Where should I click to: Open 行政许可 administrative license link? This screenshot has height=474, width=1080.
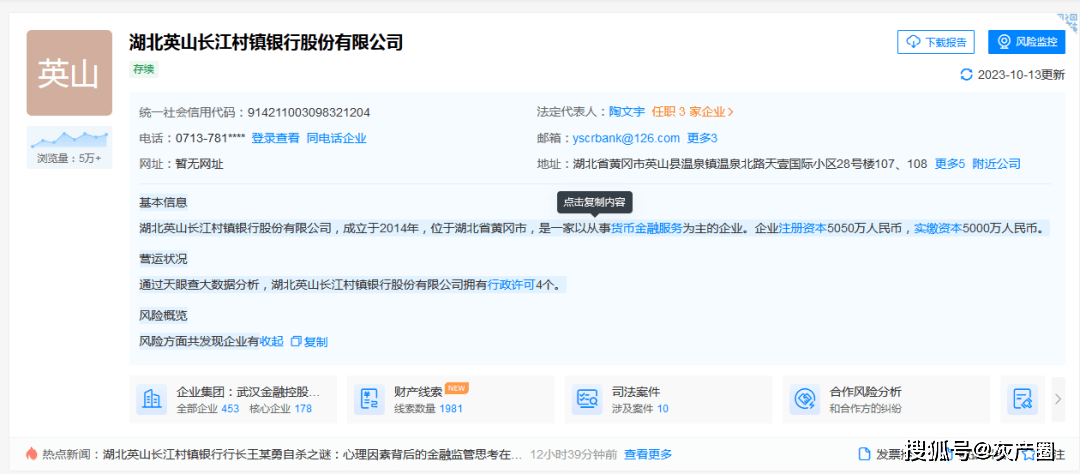[512, 284]
